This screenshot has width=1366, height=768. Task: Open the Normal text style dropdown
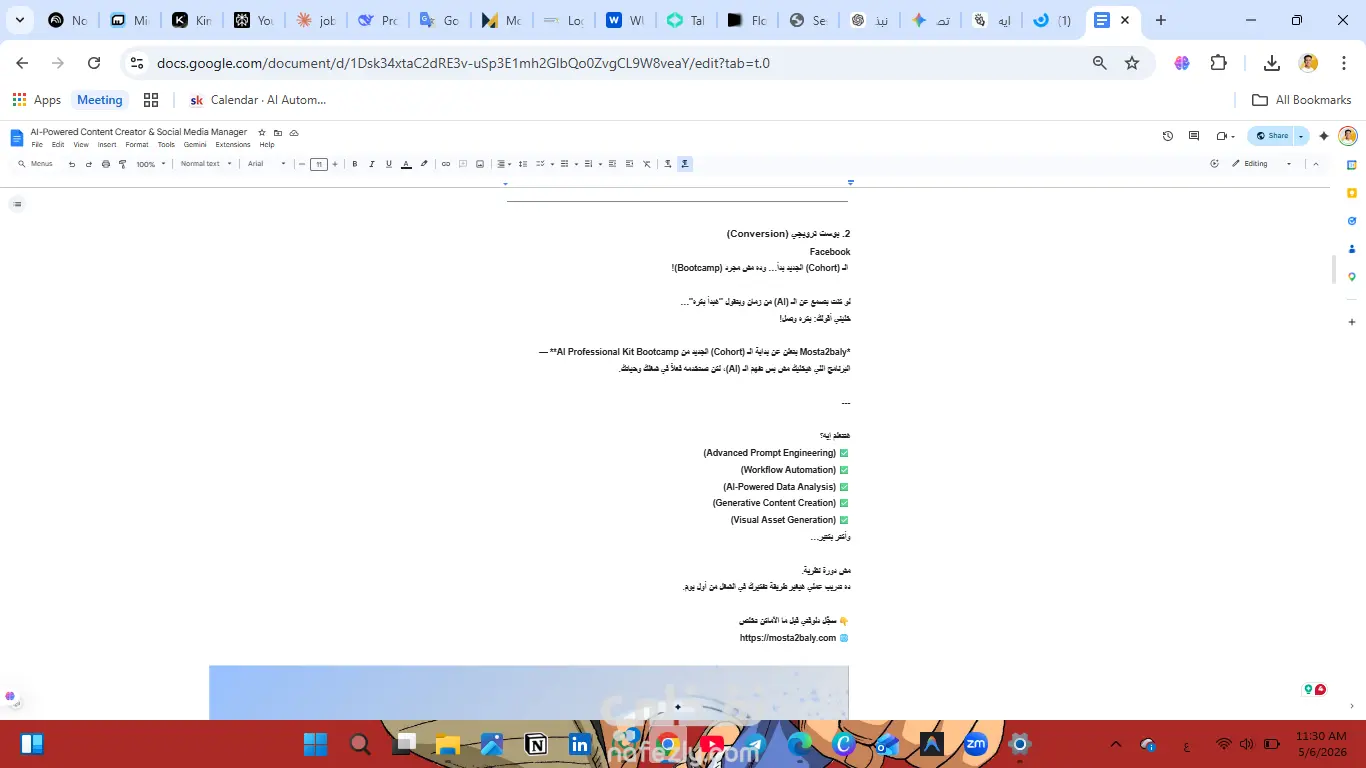coord(206,164)
